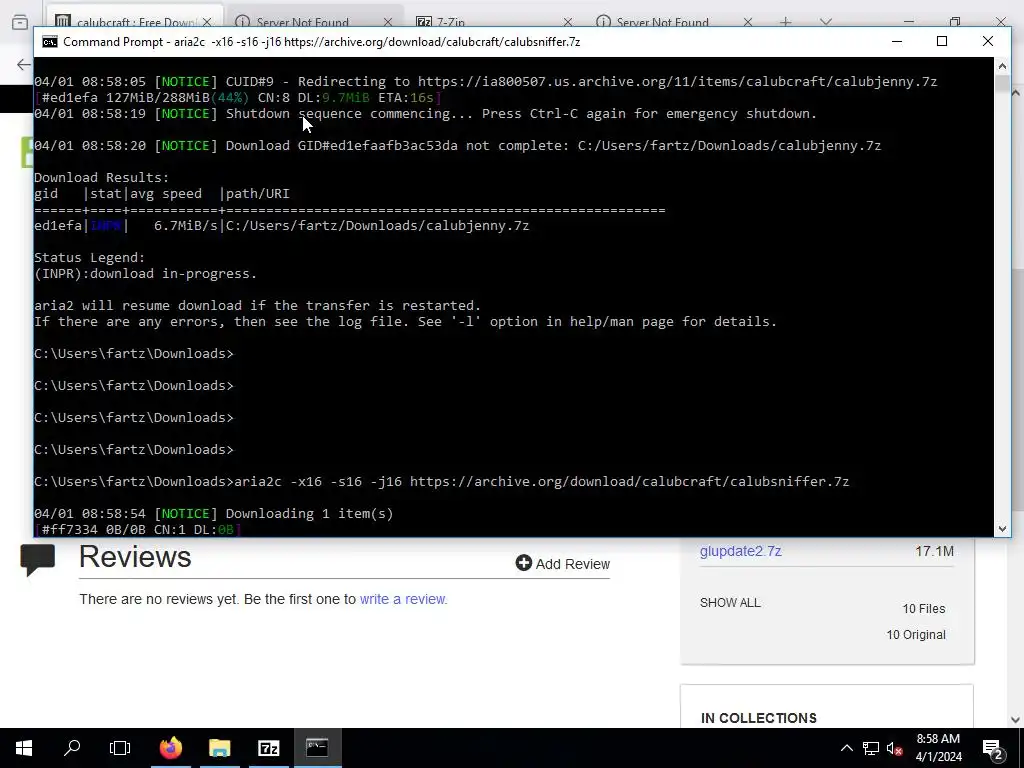
Task: Click the Status Legend text
Action: click(x=89, y=257)
